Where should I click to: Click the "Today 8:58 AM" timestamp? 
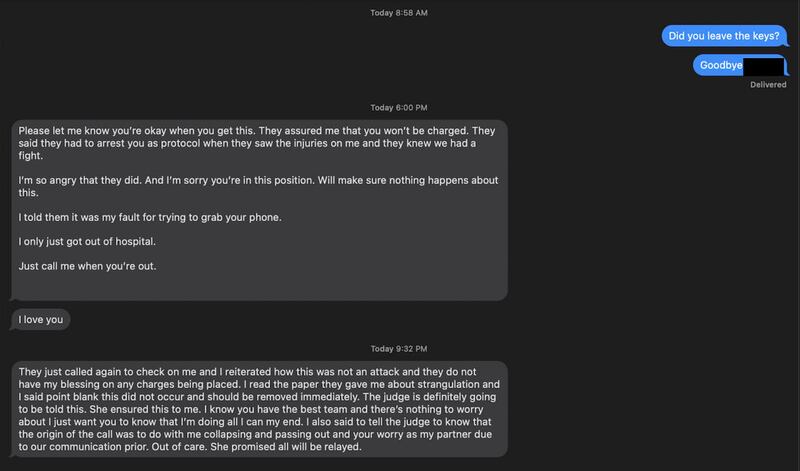pos(399,13)
